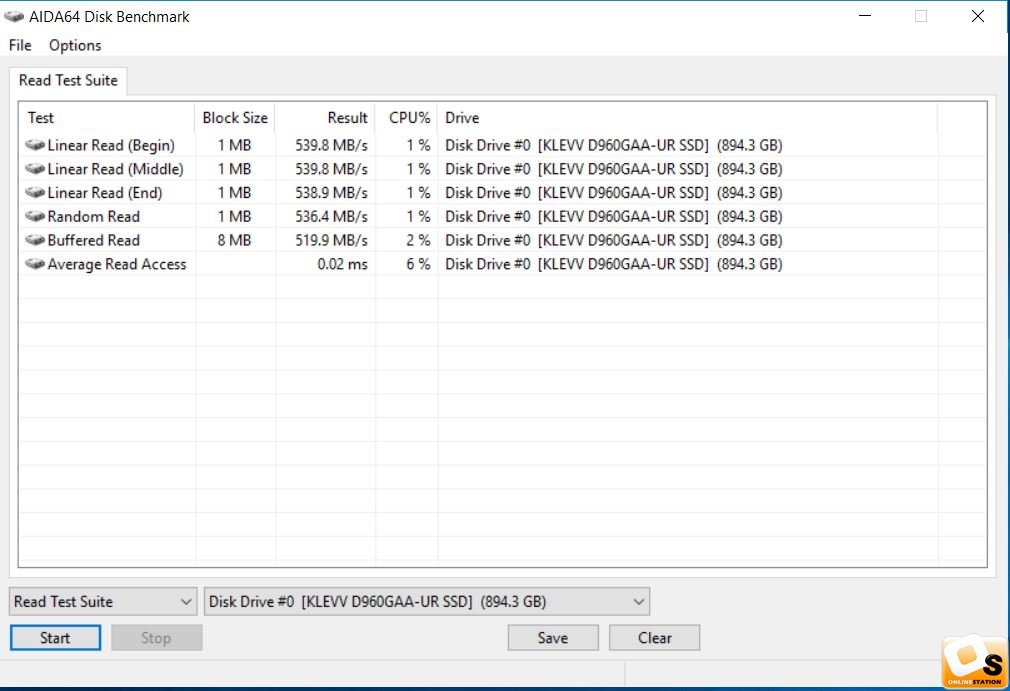Click the disk icon beside Random Read
The height and width of the screenshot is (691, 1010).
[35, 216]
